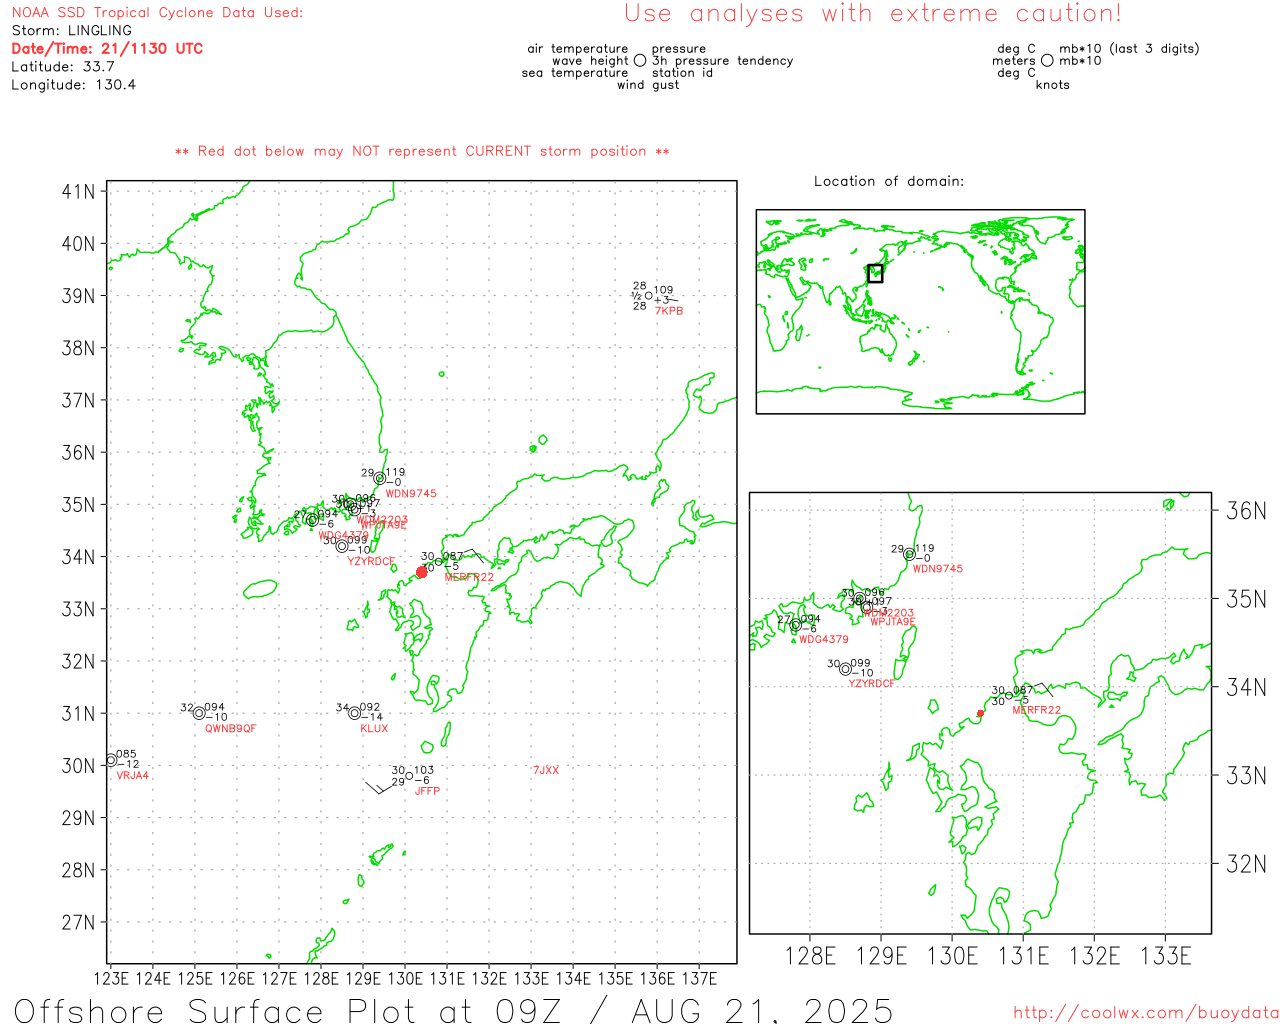Click 'NOAA SSD Tropical Cyclone Data Used:' header
Image resolution: width=1280 pixels, height=1024 pixels.
pyautogui.click(x=157, y=13)
